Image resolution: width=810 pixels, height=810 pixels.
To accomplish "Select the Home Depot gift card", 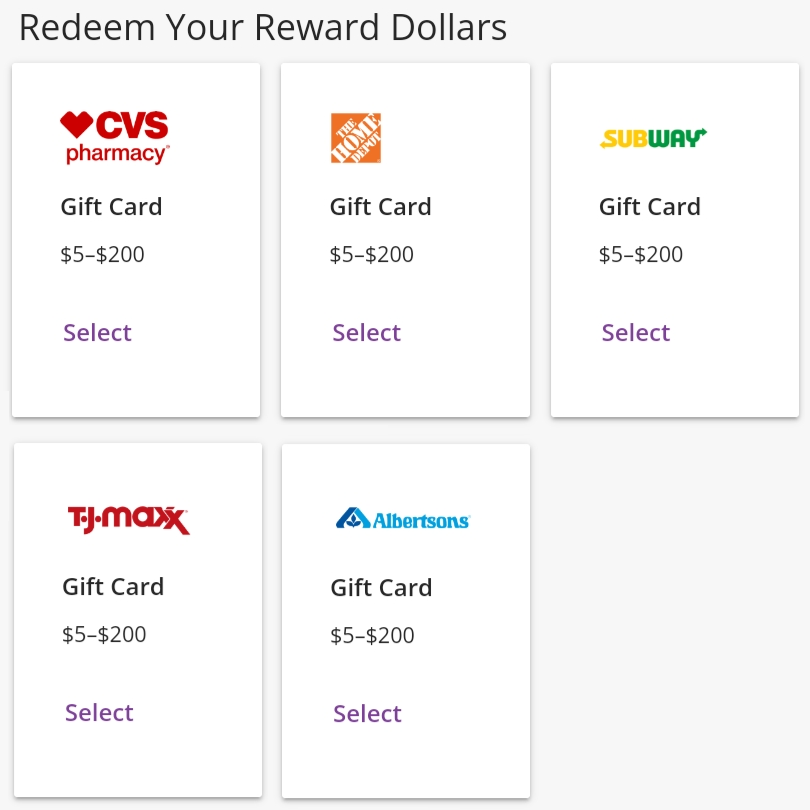I will pyautogui.click(x=366, y=332).
